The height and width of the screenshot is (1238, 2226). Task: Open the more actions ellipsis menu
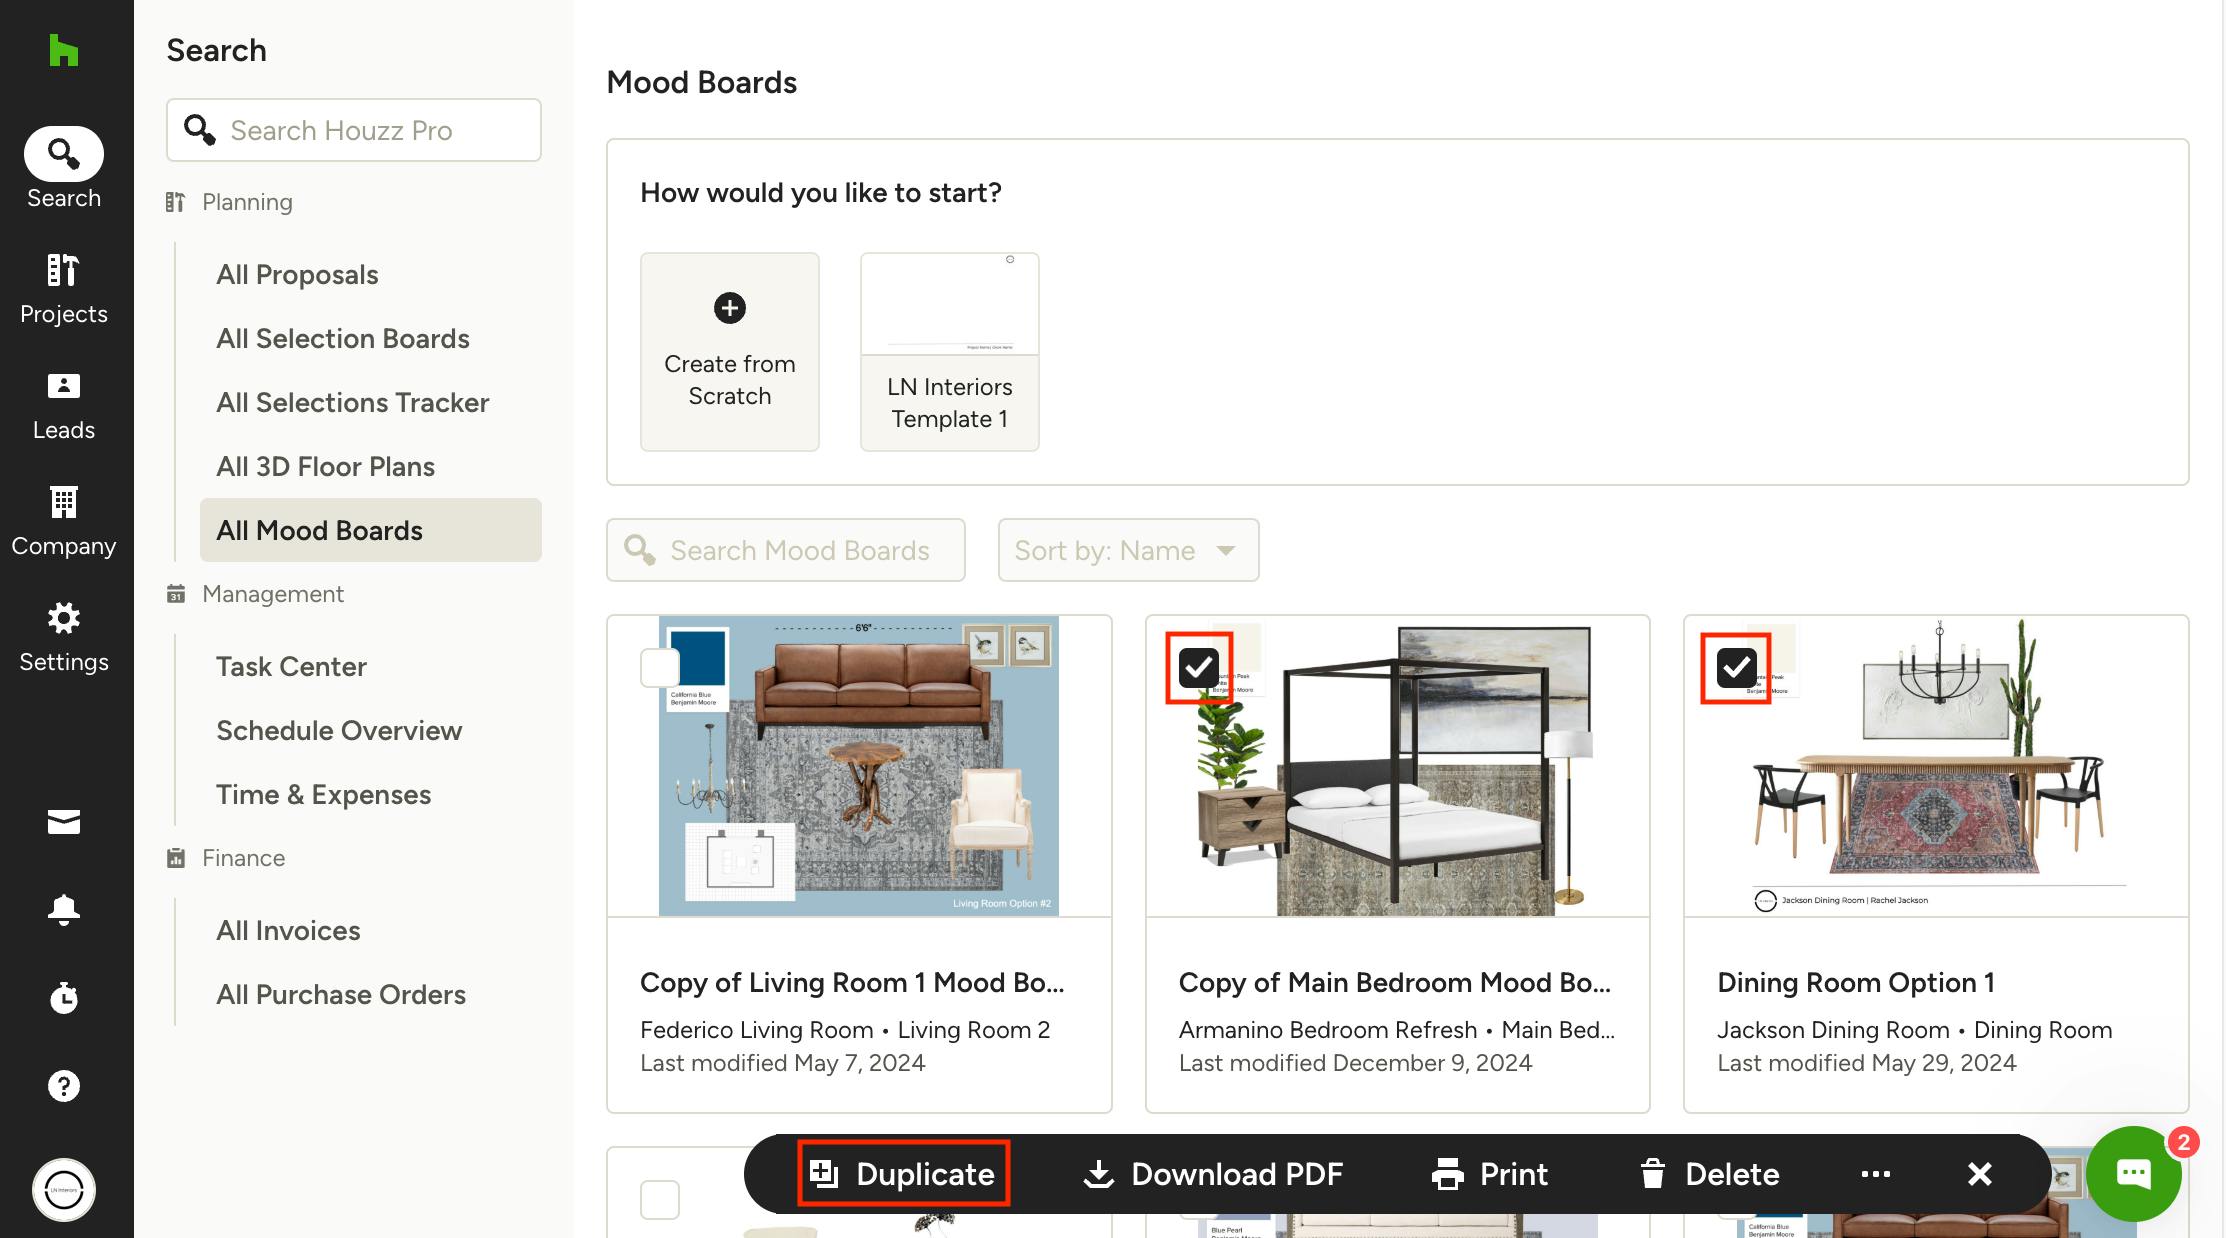pyautogui.click(x=1875, y=1174)
